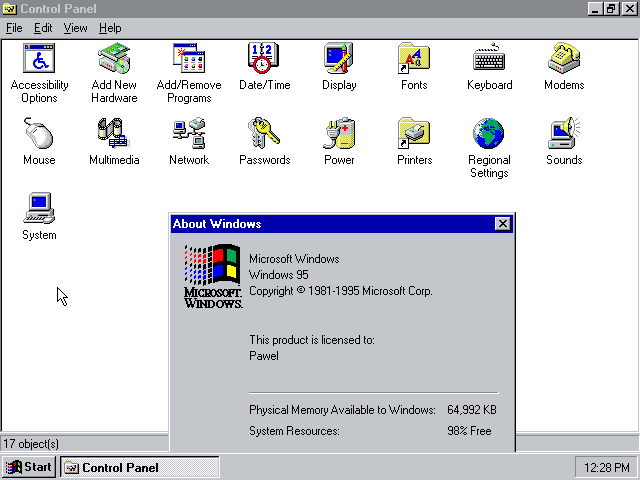
Task: Open the Accessibility Options icon
Action: pos(39,58)
